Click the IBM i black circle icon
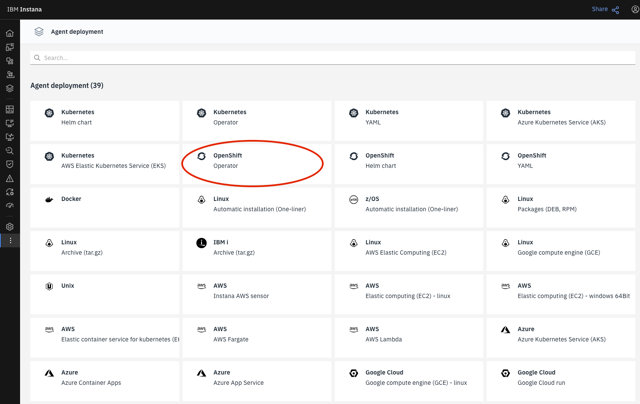Viewport: 640px width, 404px height. pyautogui.click(x=202, y=243)
